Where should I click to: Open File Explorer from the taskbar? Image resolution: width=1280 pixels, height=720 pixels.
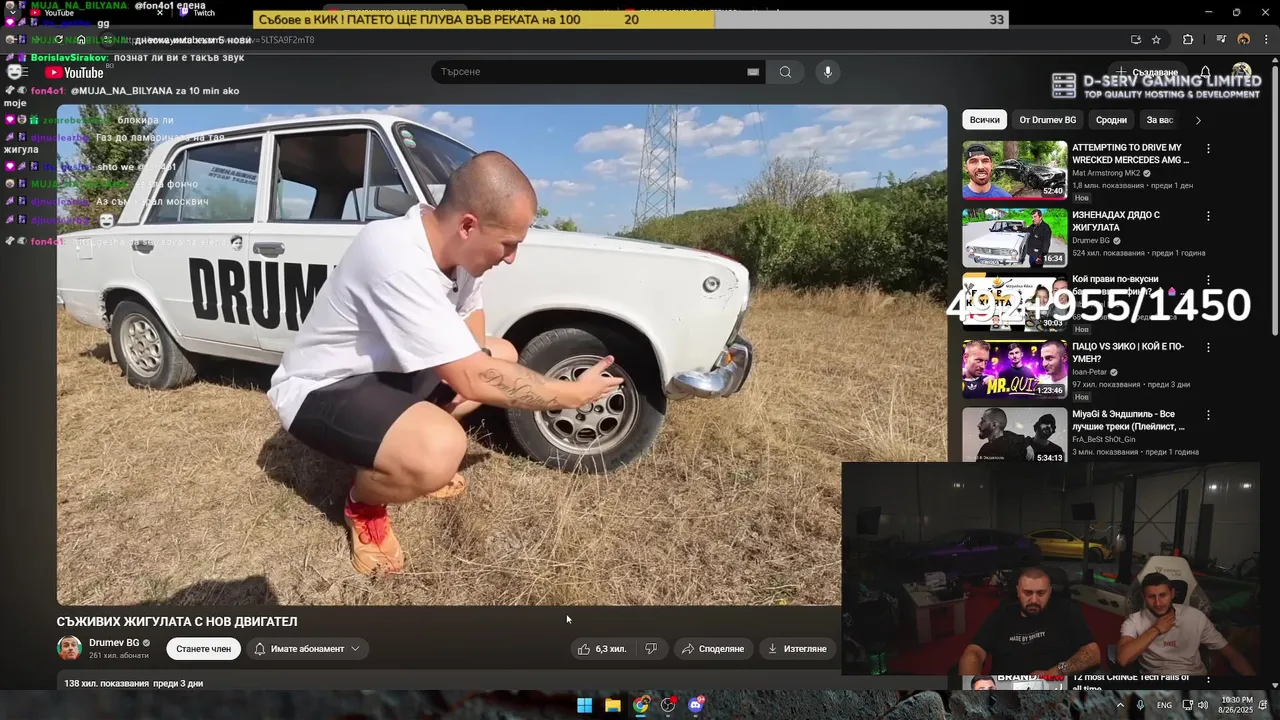point(612,705)
